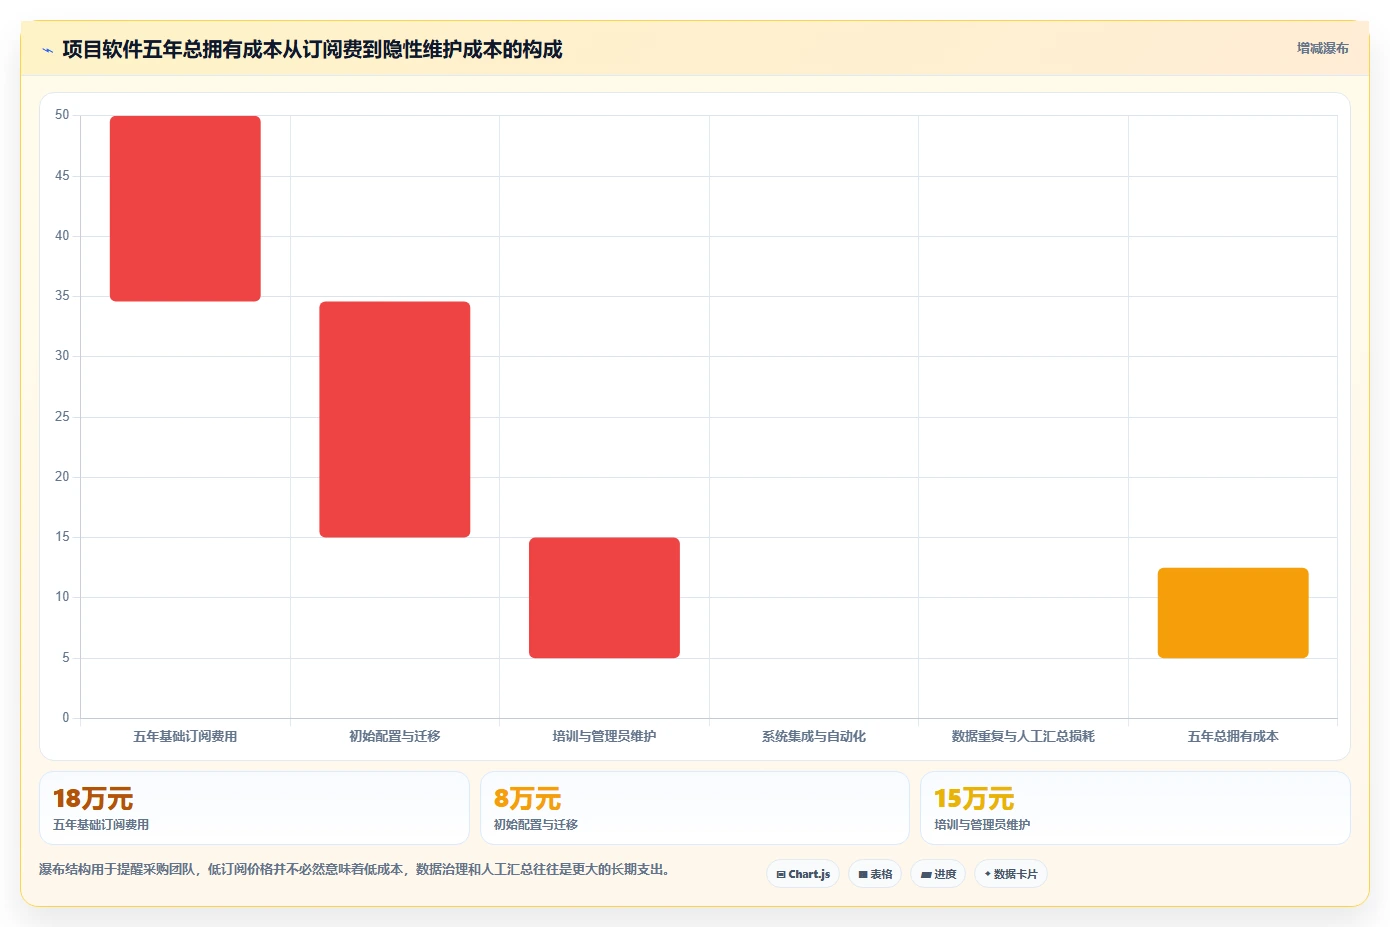Click the y-axis value 50
1390x927 pixels.
(x=62, y=115)
